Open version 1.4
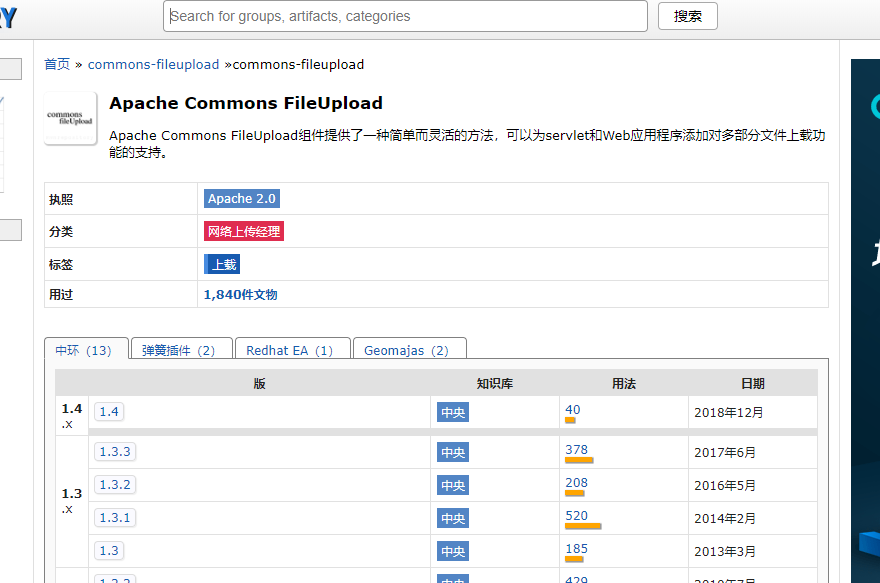This screenshot has width=880, height=583. coord(109,412)
